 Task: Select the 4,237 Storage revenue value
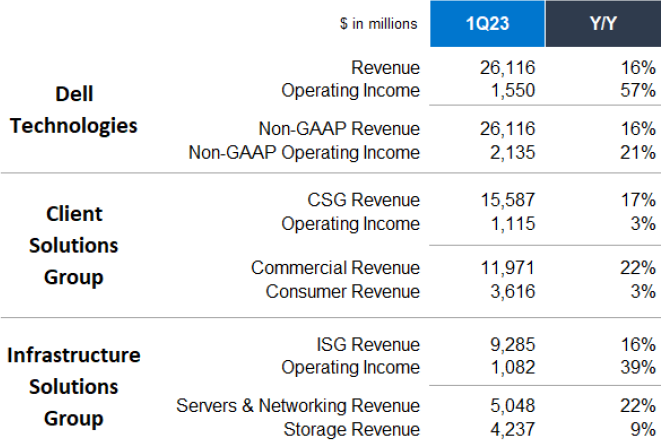pos(512,430)
